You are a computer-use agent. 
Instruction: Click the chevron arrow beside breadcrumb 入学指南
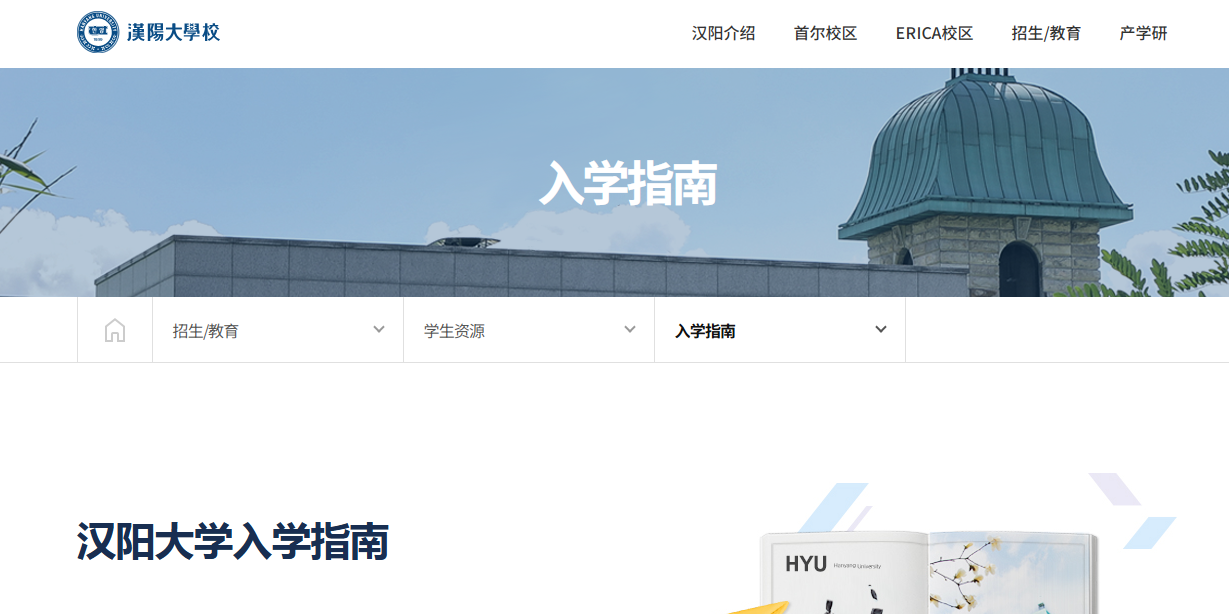[x=881, y=330]
